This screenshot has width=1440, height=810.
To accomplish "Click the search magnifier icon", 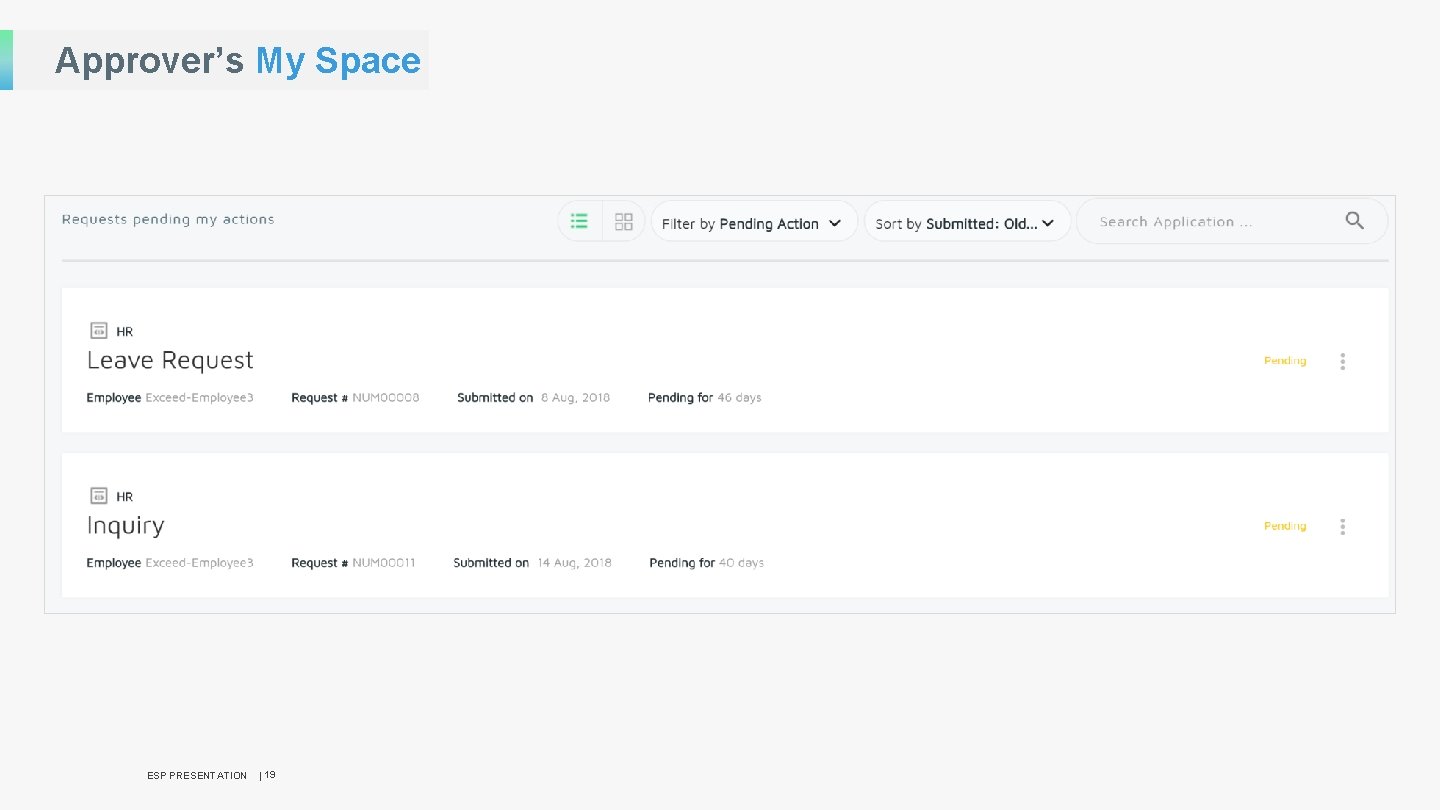I will tap(1355, 220).
